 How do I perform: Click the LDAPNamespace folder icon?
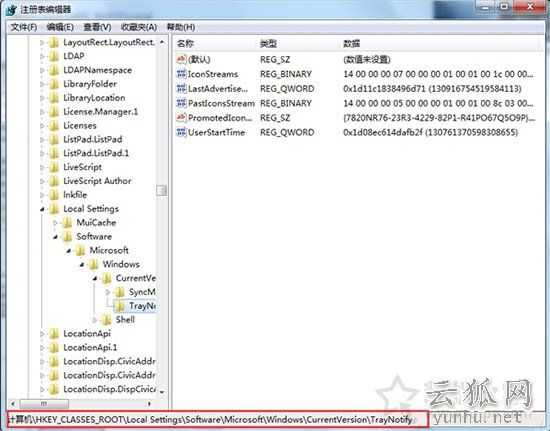tap(54, 70)
